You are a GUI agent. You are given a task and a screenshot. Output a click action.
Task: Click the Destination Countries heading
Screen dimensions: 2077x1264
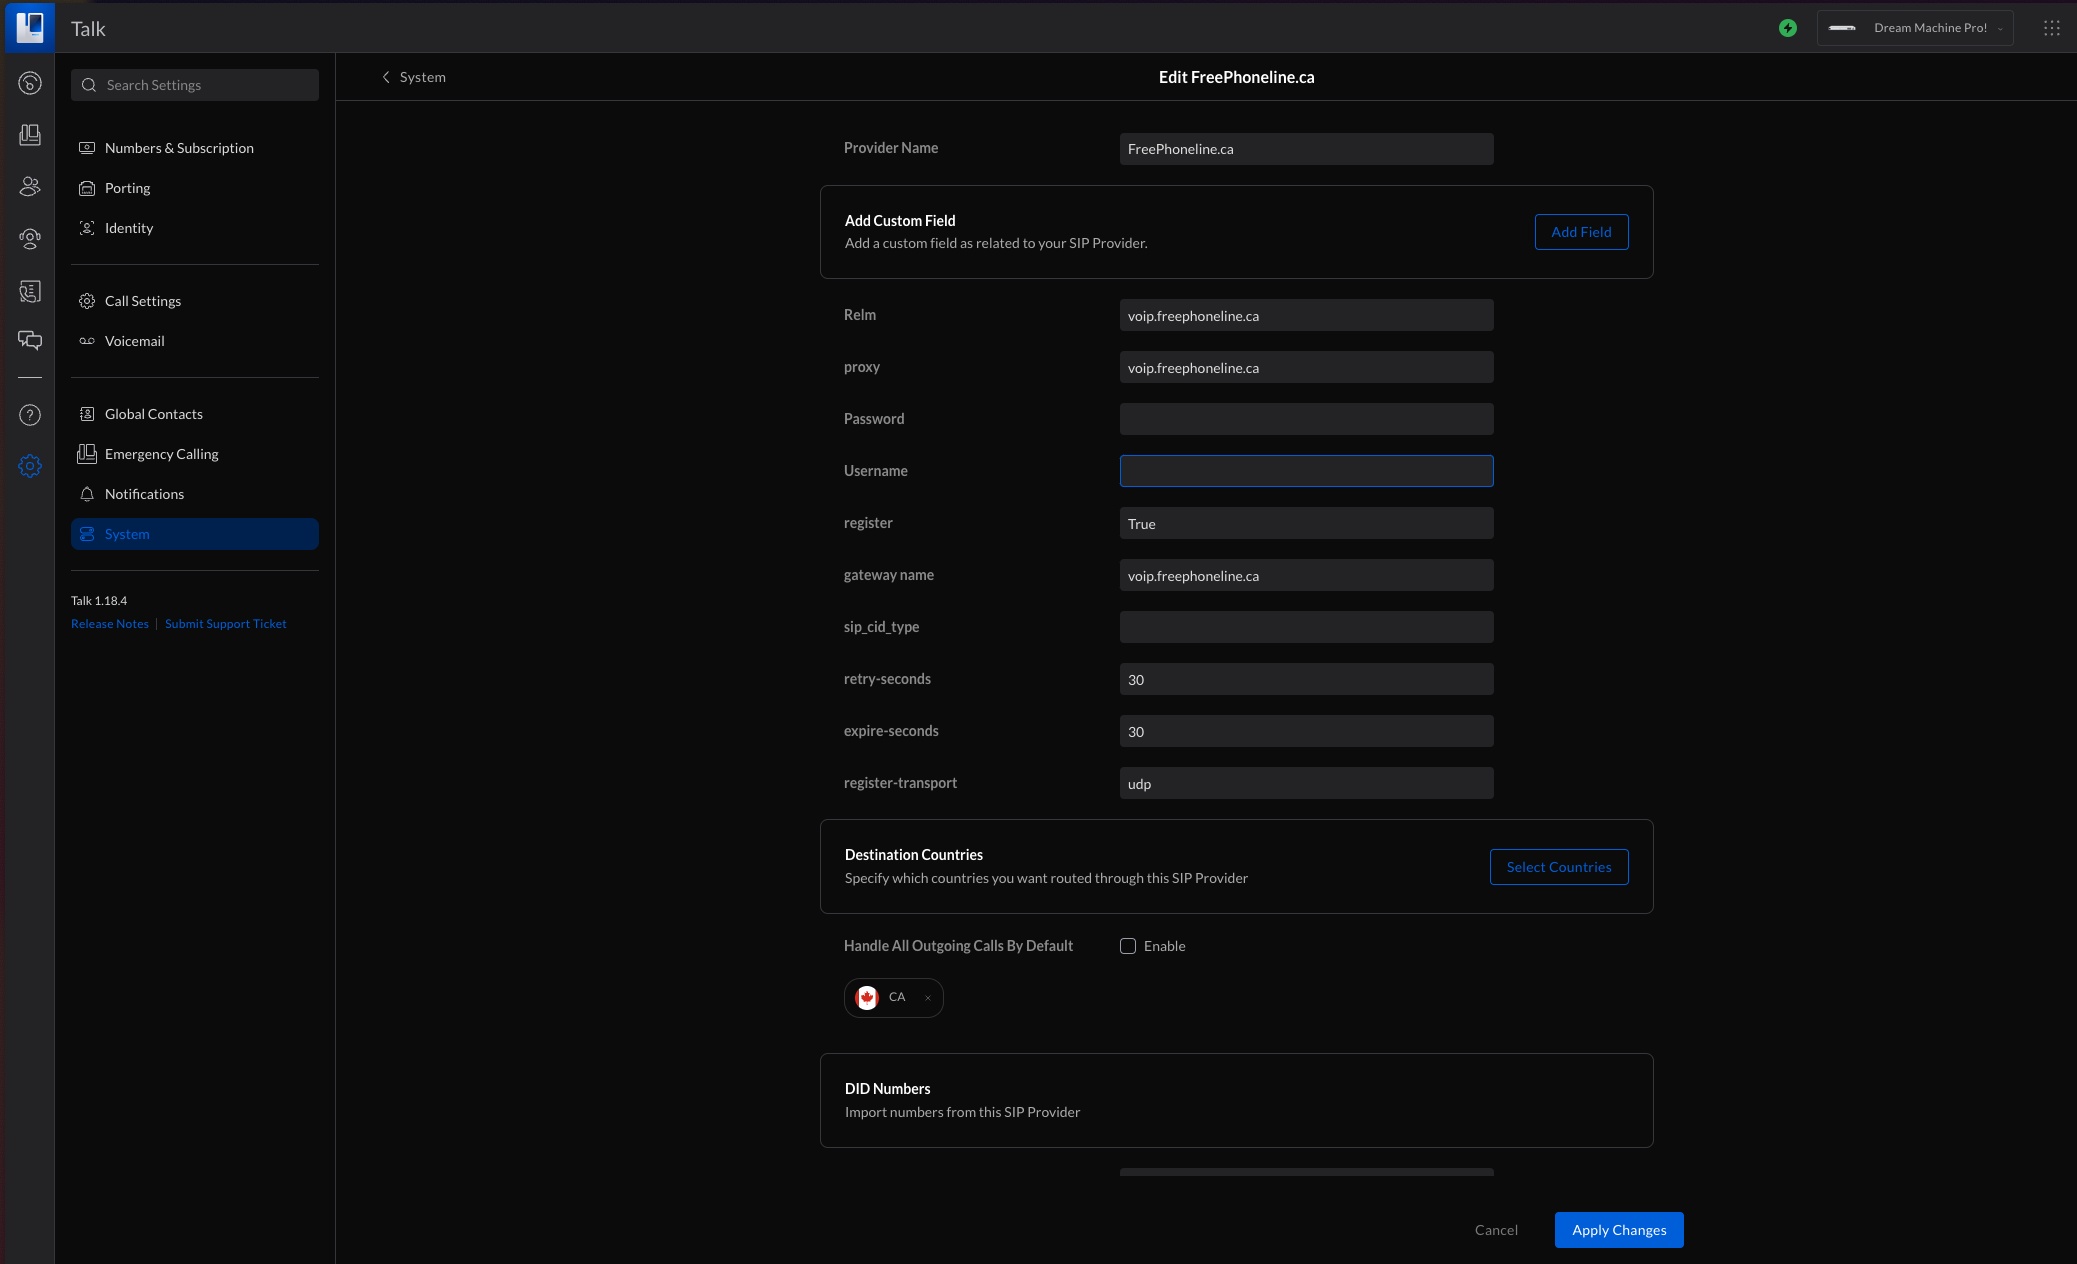(914, 855)
